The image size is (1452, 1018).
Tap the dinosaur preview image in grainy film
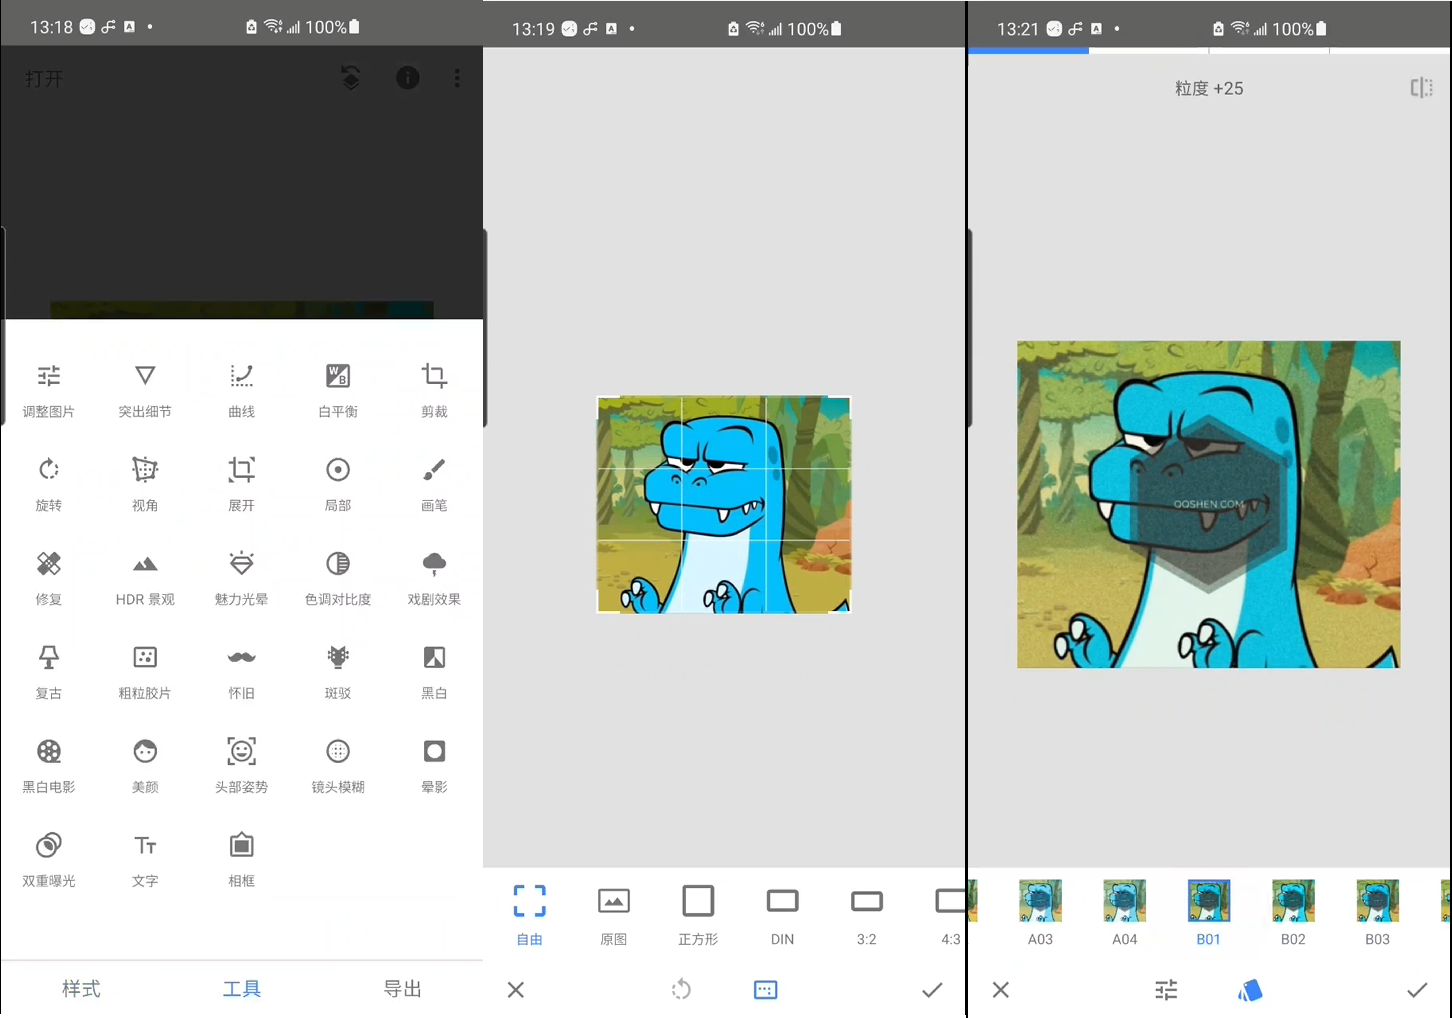tap(1208, 504)
